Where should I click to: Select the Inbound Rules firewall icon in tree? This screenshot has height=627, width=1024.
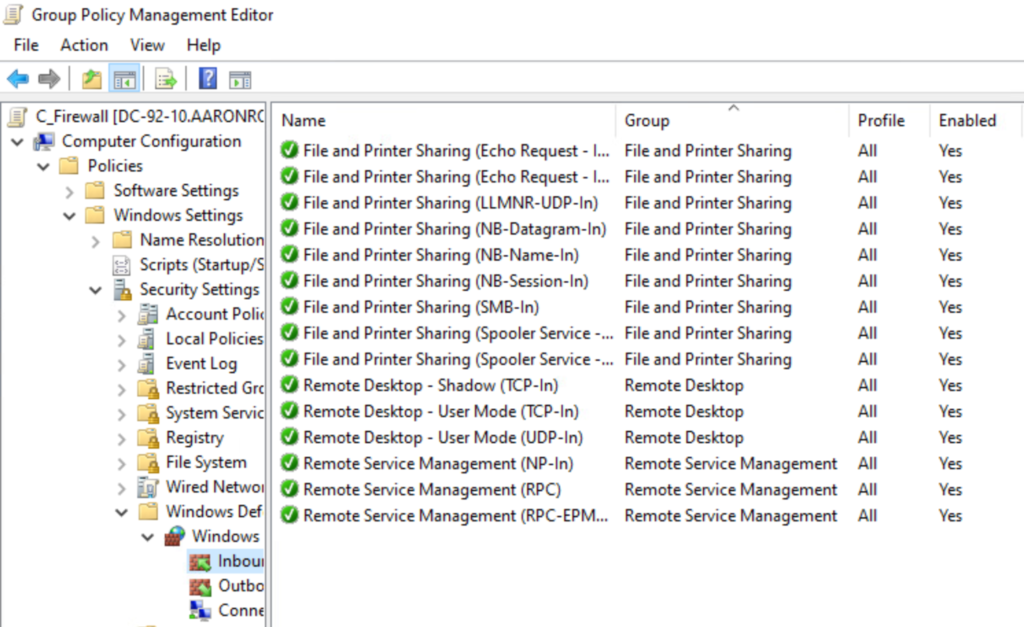pos(201,561)
